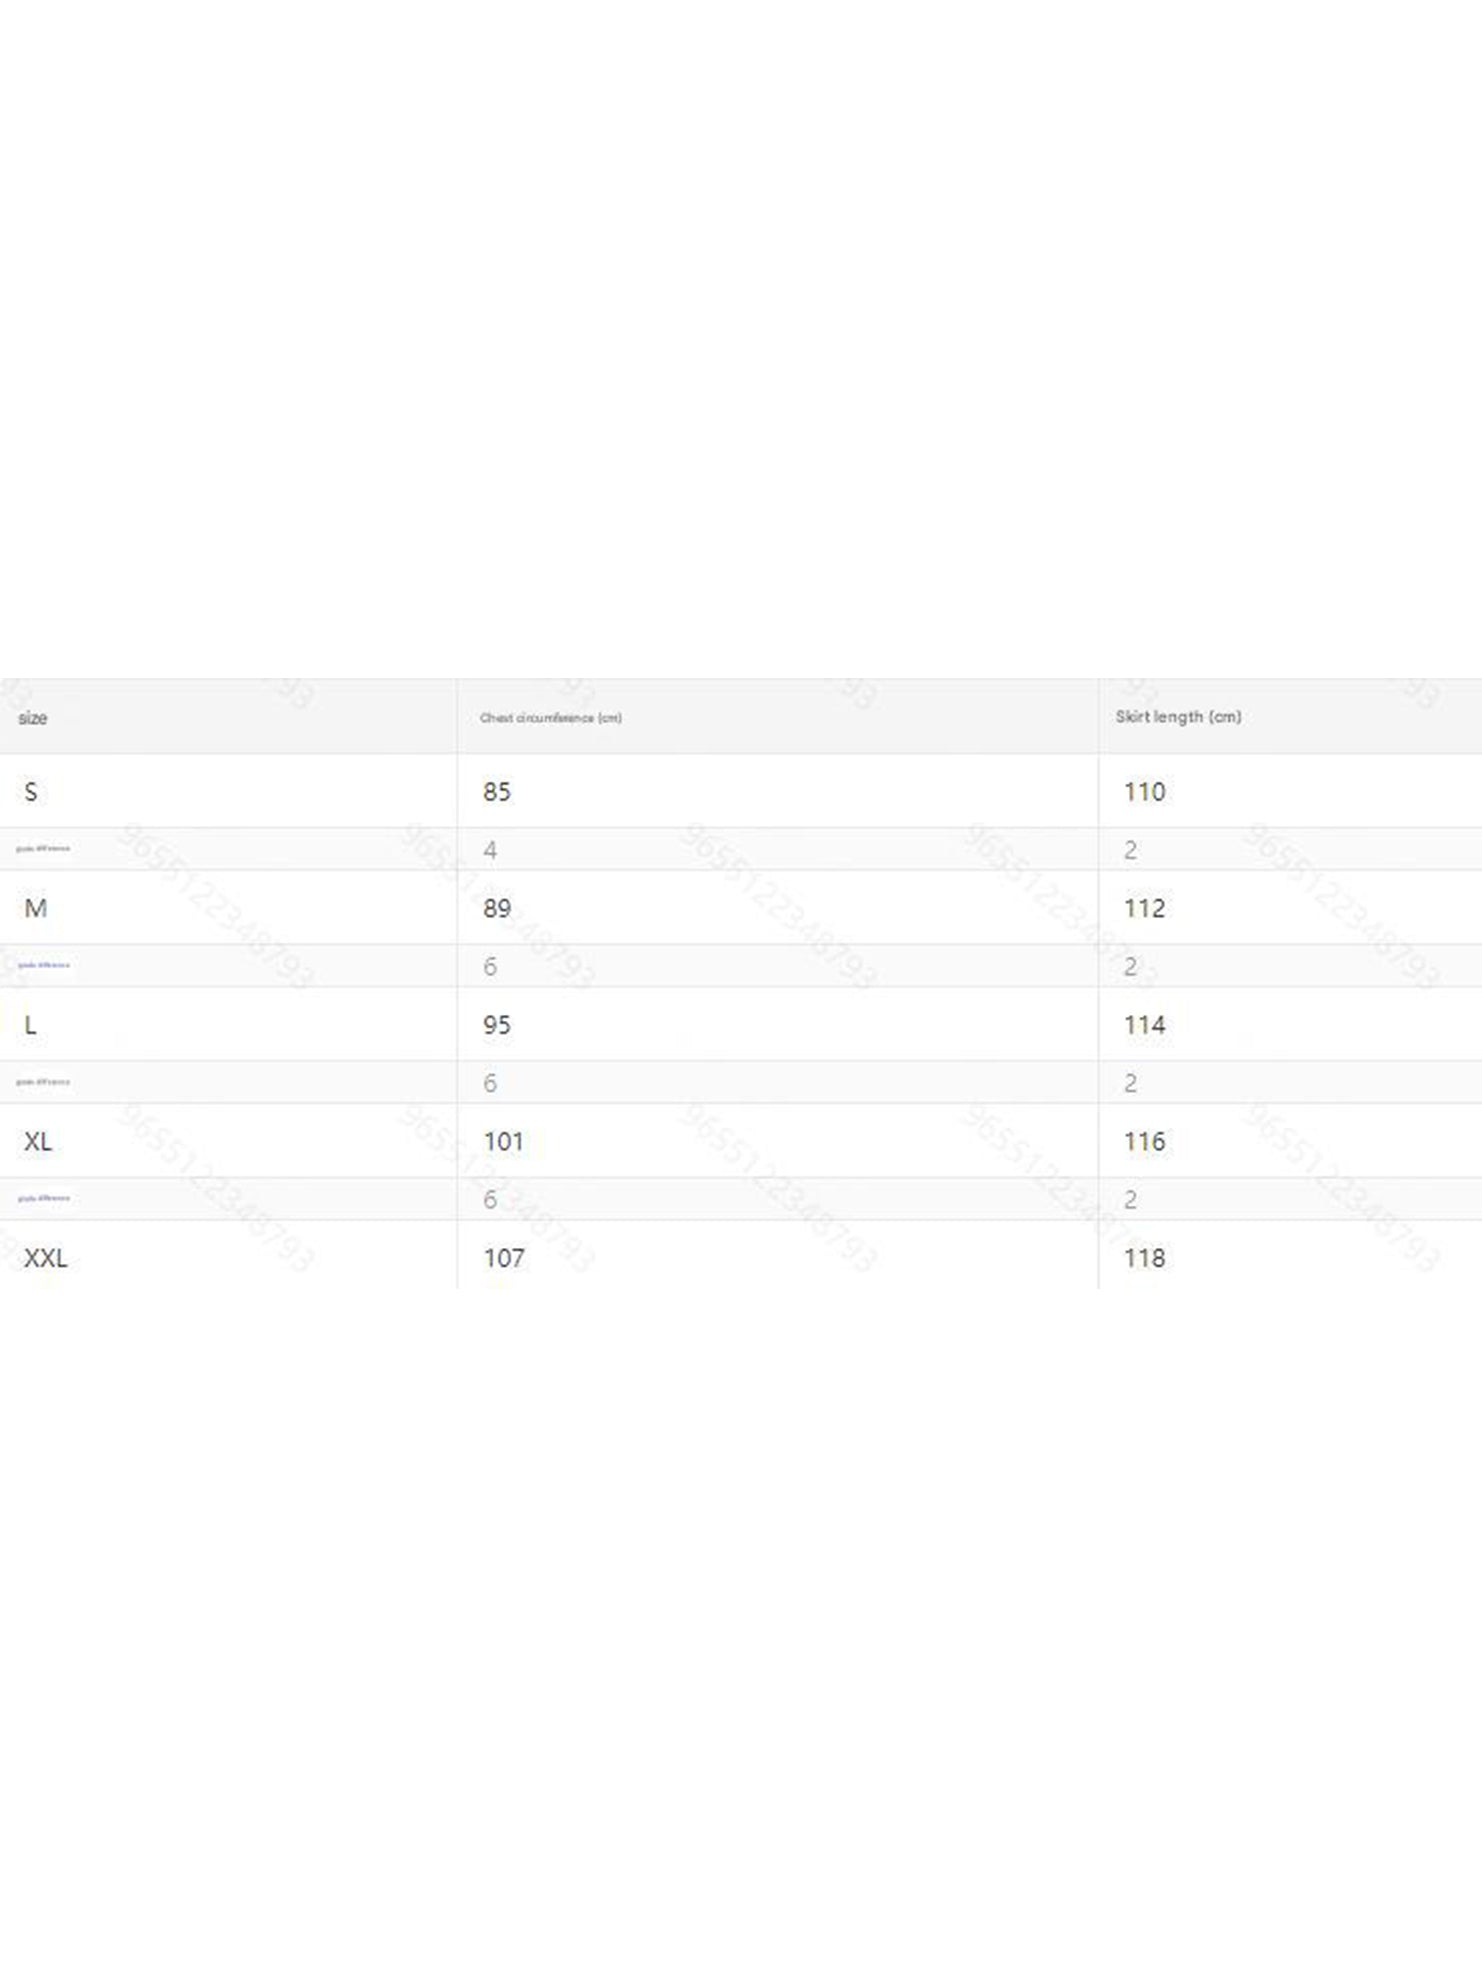
Task: Select chest value 101 for size XL
Action: tap(503, 1141)
